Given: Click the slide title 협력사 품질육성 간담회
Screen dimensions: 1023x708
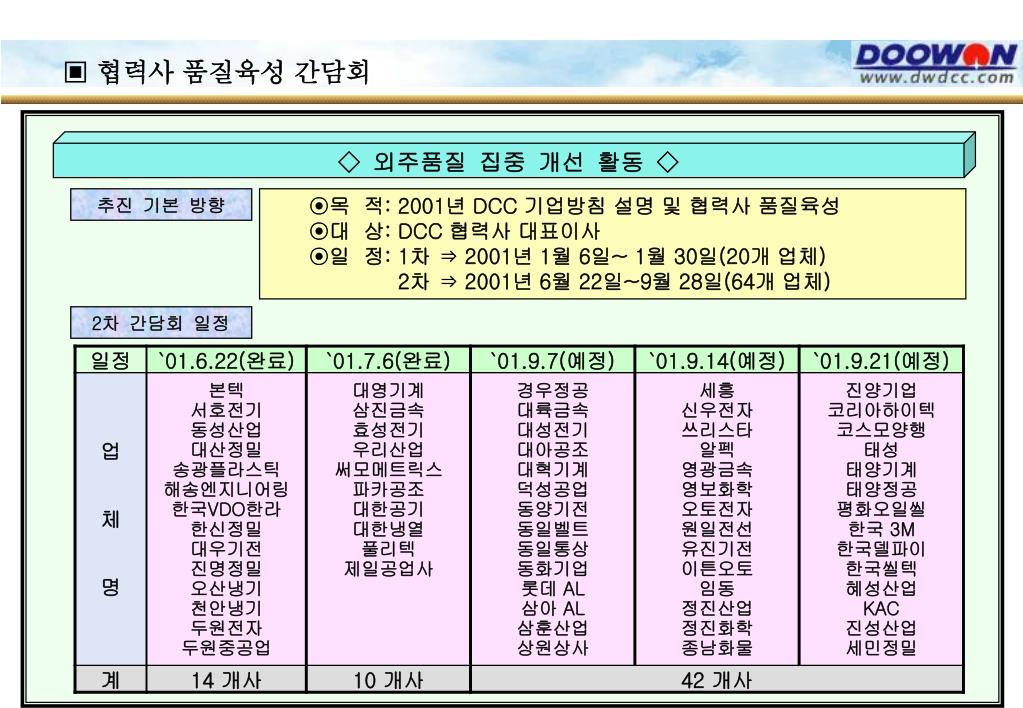Looking at the screenshot, I should pos(234,71).
